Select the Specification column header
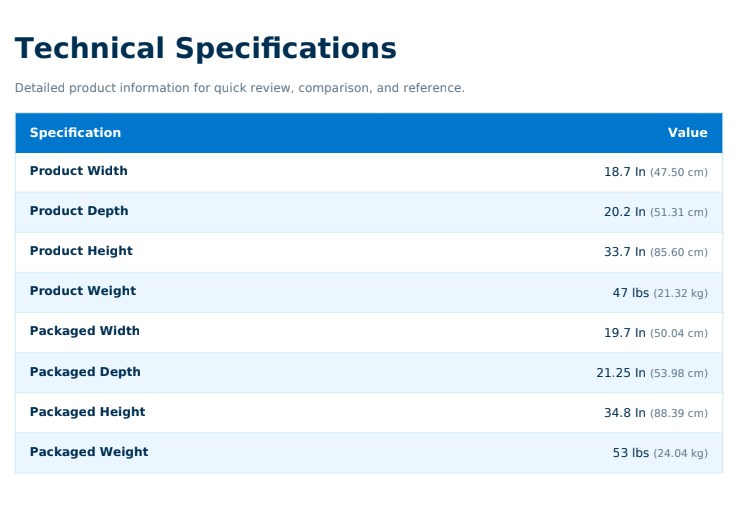 point(75,133)
